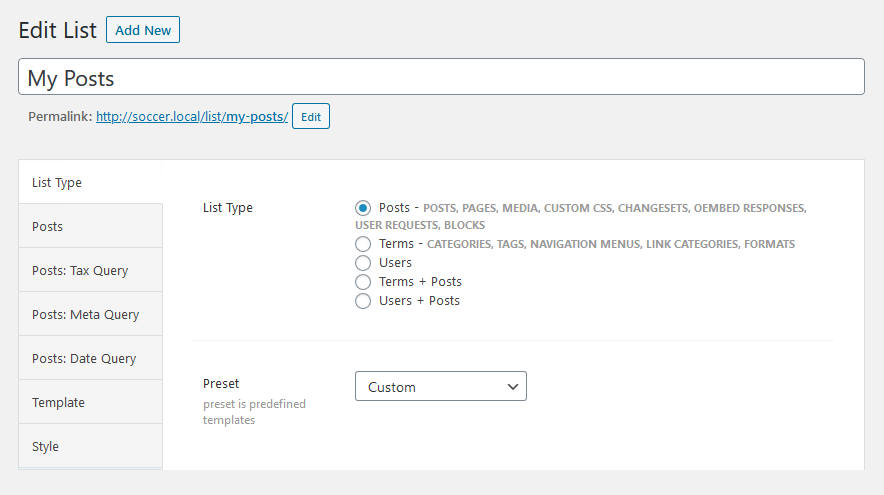Viewport: 884px width, 495px height.
Task: Switch to the List Type tab
Action: (x=90, y=183)
